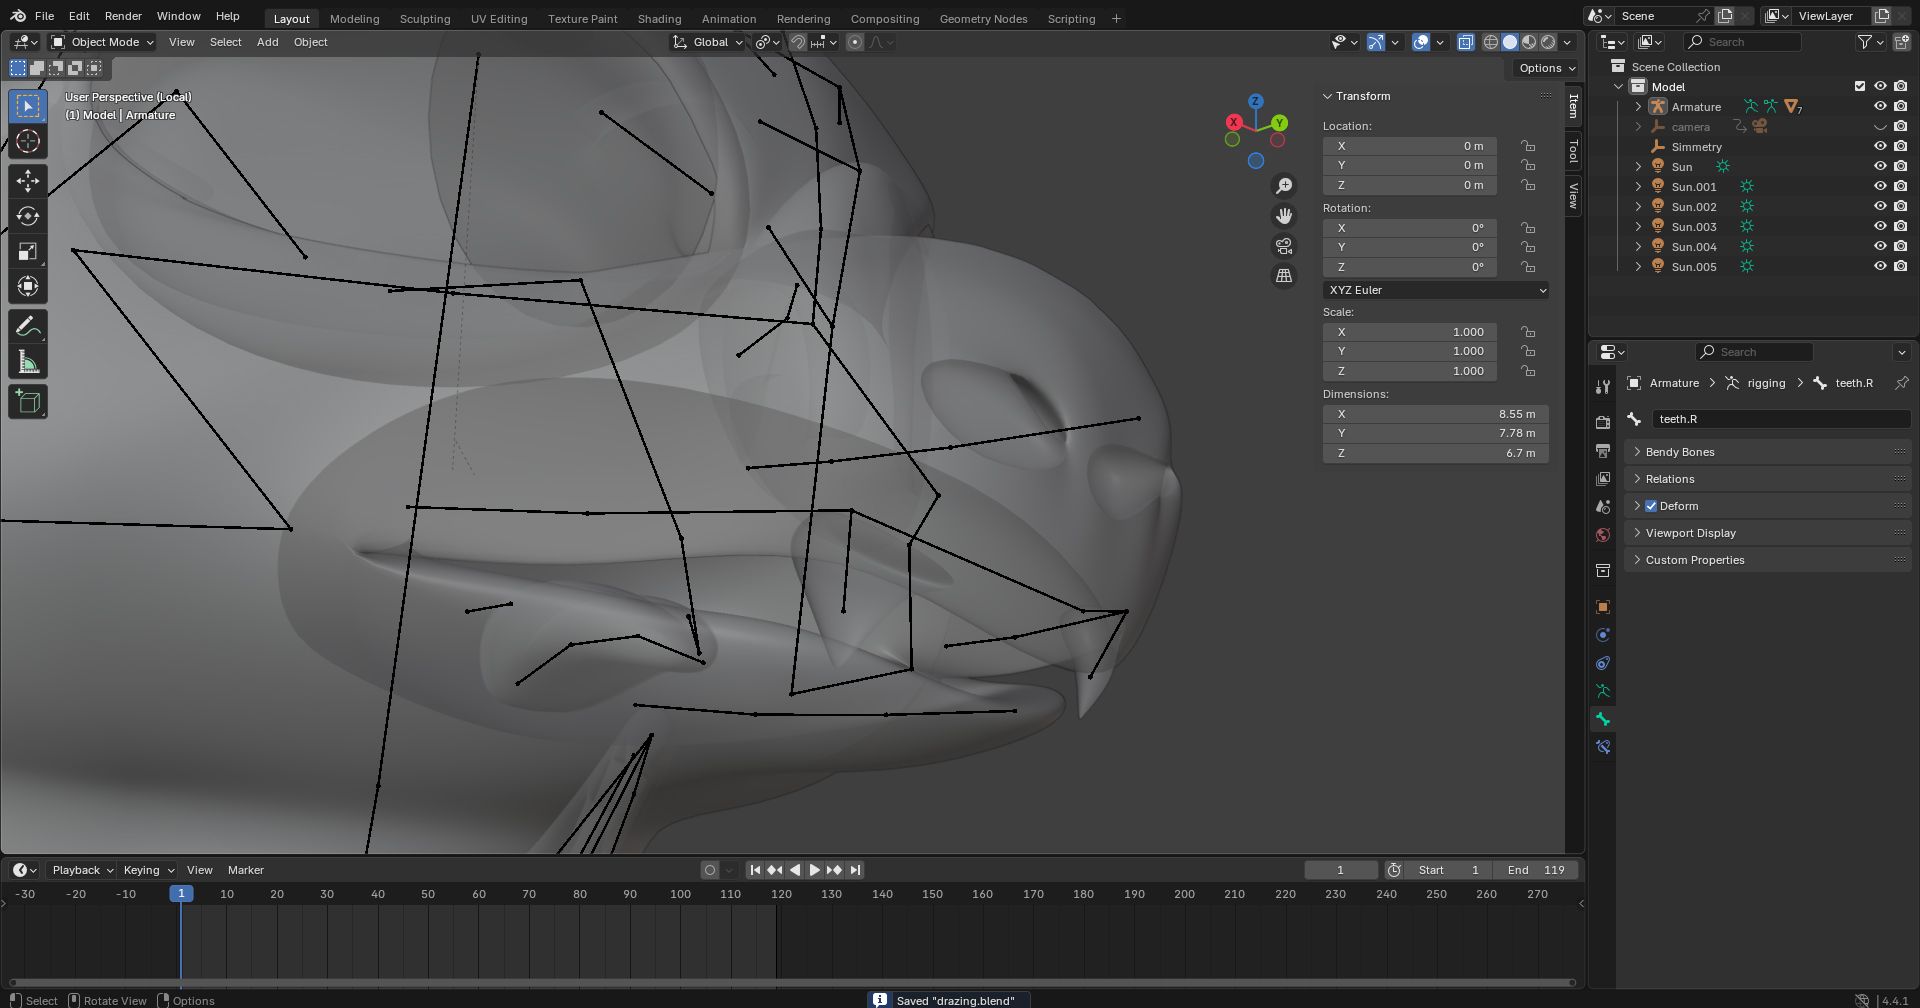Switch to the Shading workspace tab

click(659, 19)
